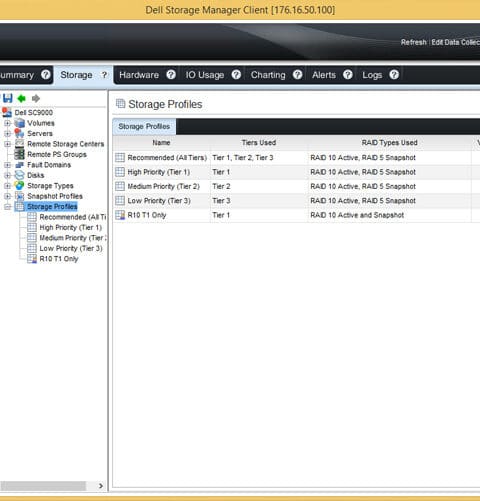Select Medium Priority tree item
The width and height of the screenshot is (480, 501).
73,238
